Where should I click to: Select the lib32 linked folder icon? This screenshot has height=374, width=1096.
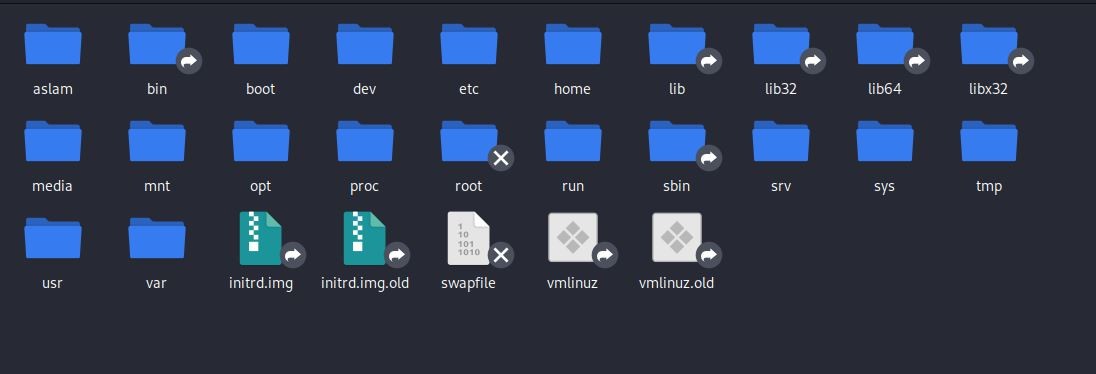(x=781, y=44)
